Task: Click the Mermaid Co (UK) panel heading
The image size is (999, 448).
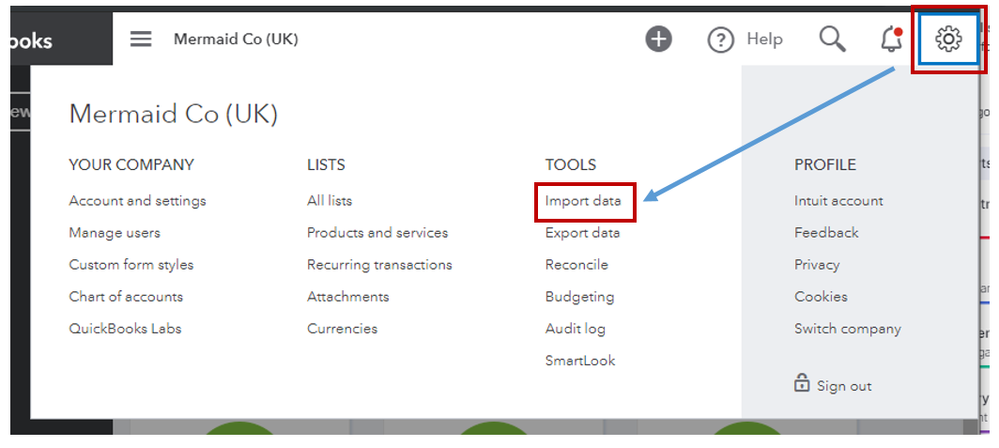Action: coord(173,115)
